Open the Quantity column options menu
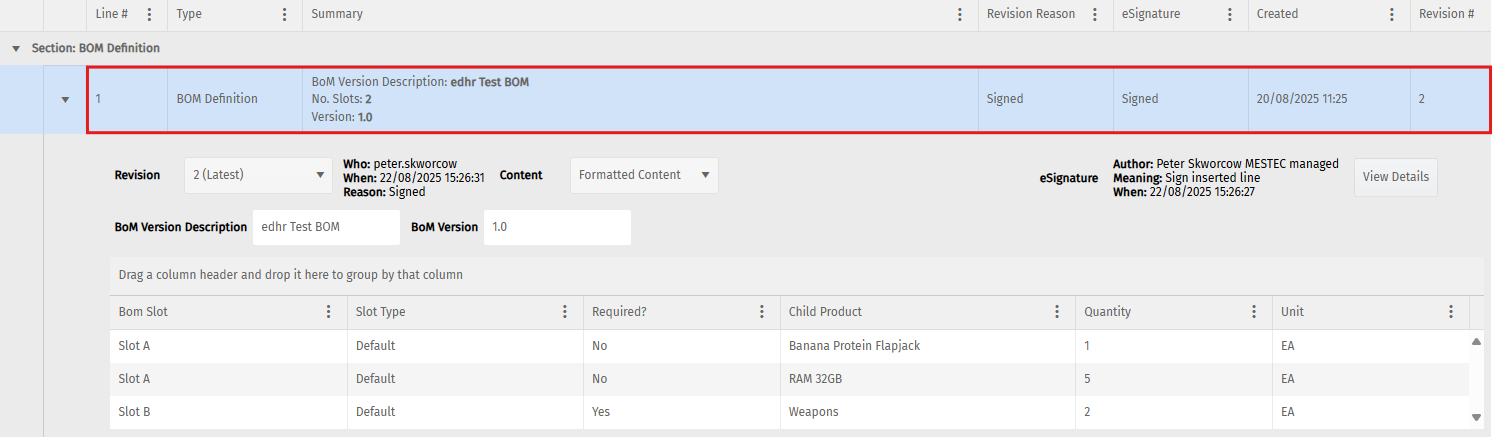Viewport: 1493px width, 437px height. coord(1254,312)
